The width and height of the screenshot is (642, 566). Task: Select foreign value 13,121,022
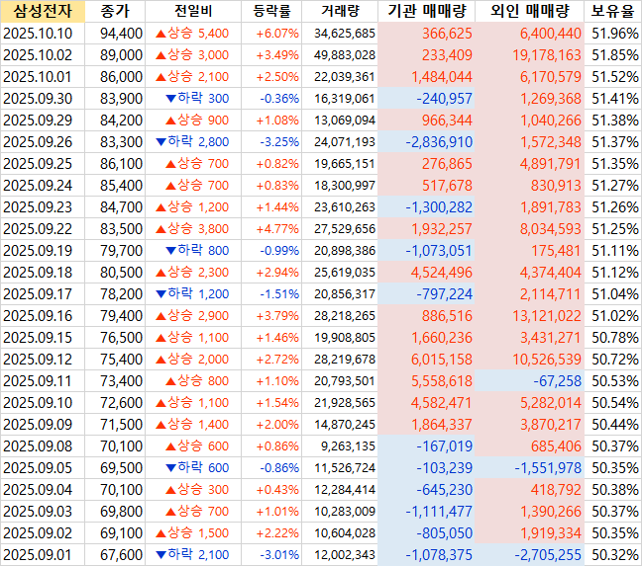530,315
